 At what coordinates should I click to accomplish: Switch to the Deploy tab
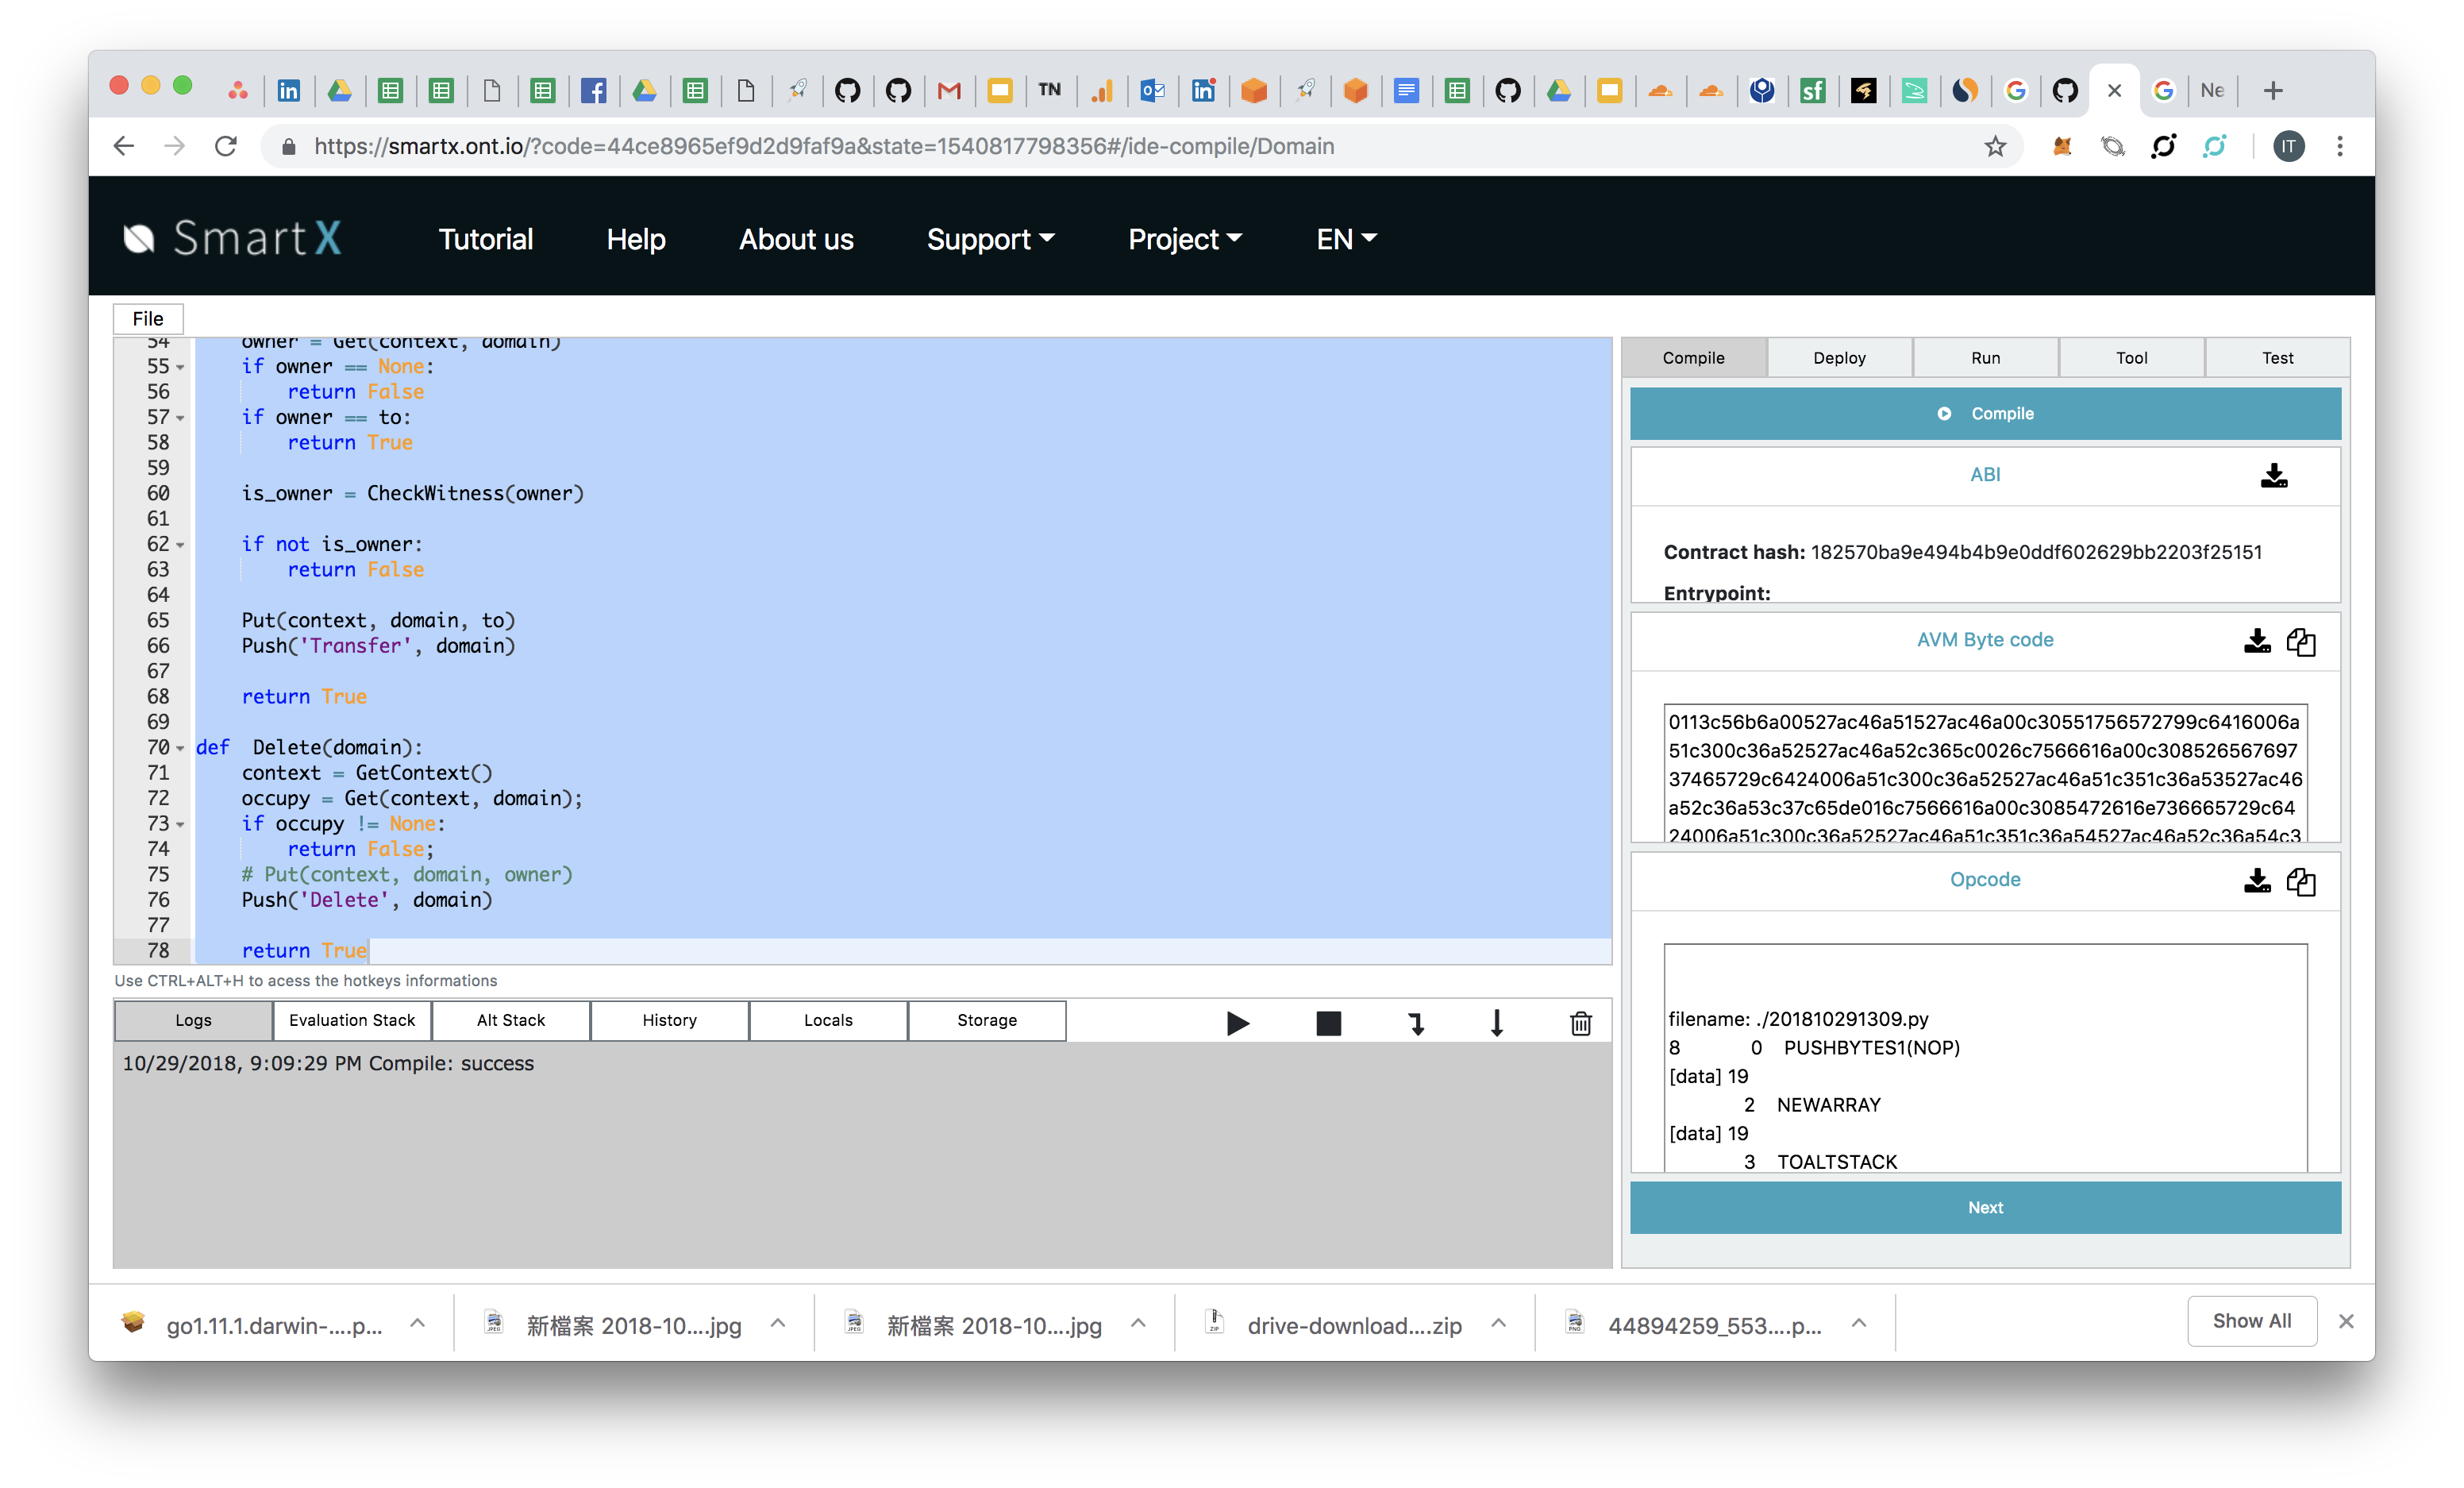1839,358
